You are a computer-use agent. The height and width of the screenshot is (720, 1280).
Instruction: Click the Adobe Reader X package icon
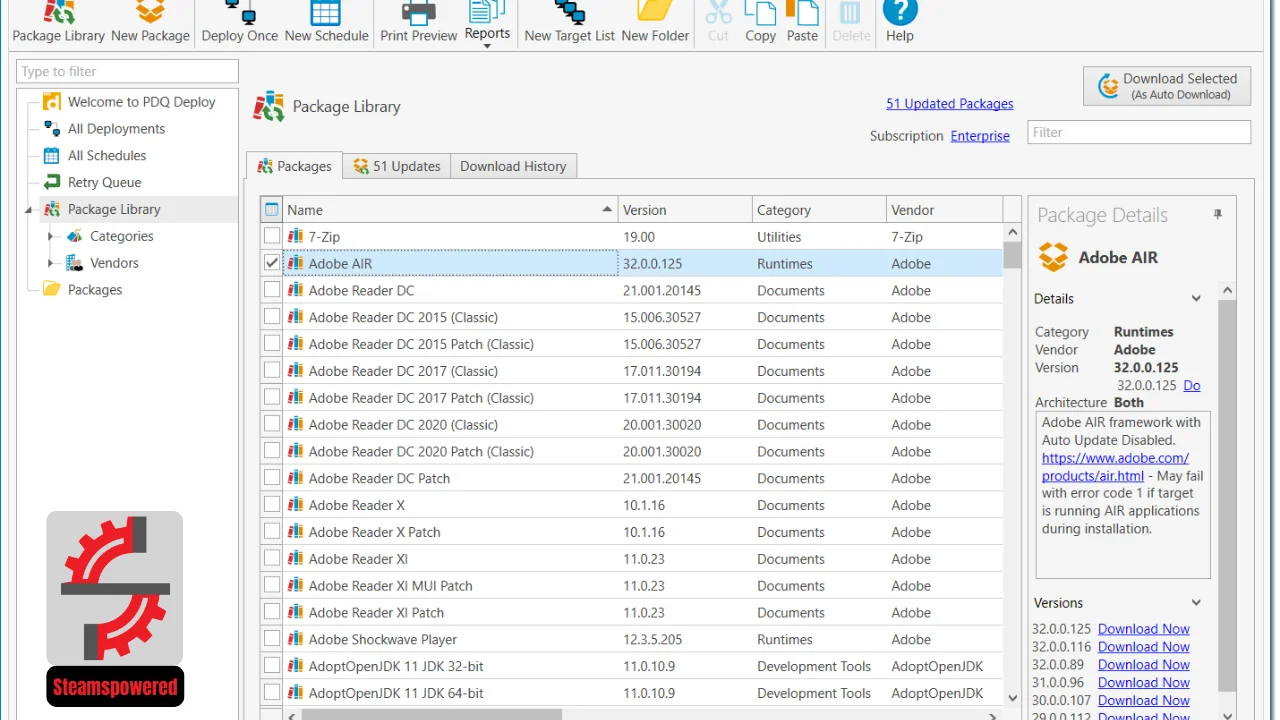coord(295,505)
